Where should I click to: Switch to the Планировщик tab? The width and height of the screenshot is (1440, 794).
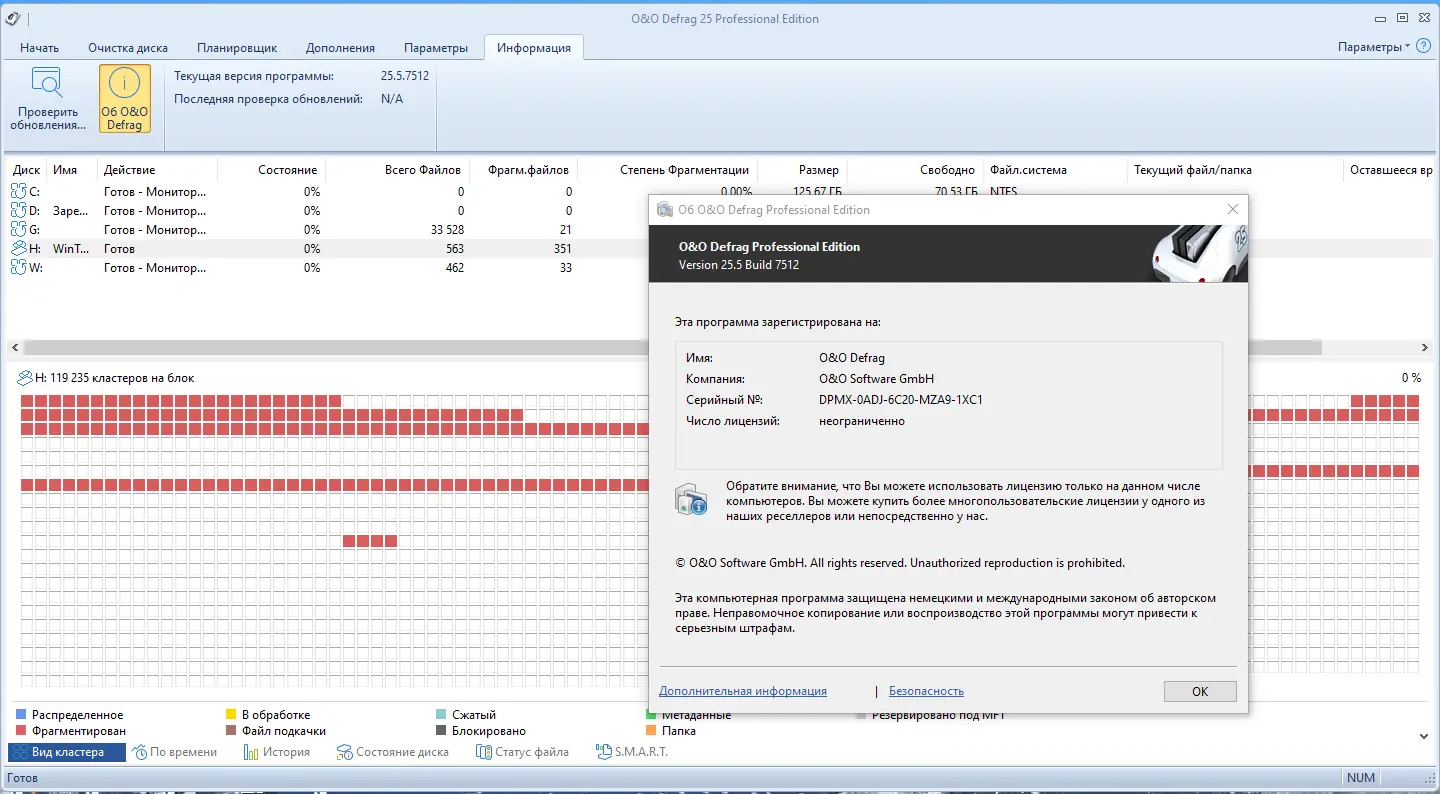pyautogui.click(x=237, y=47)
